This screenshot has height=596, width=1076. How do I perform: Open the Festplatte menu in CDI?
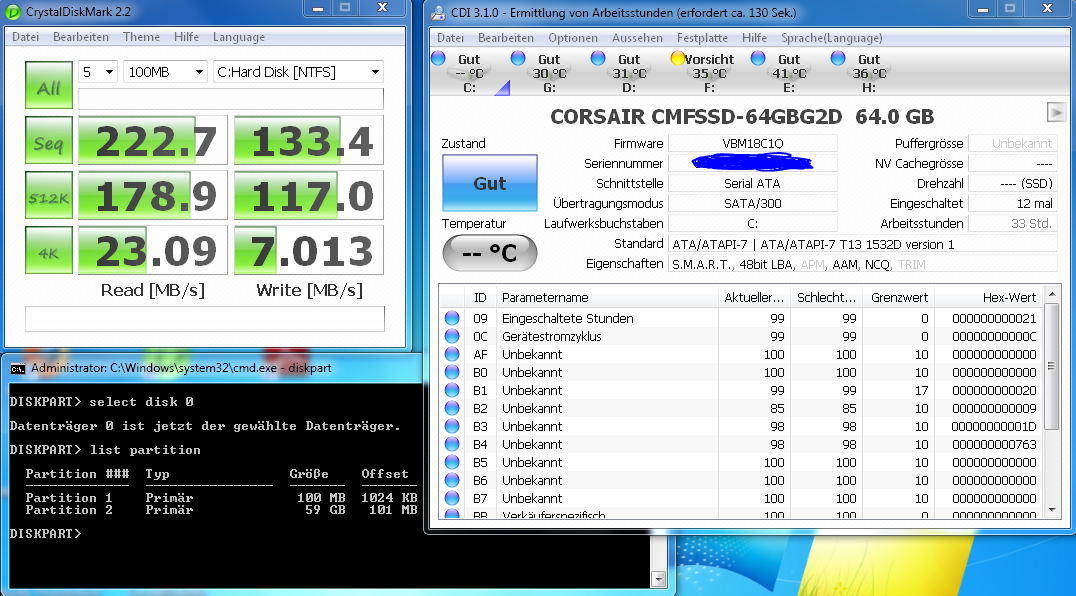tap(702, 38)
